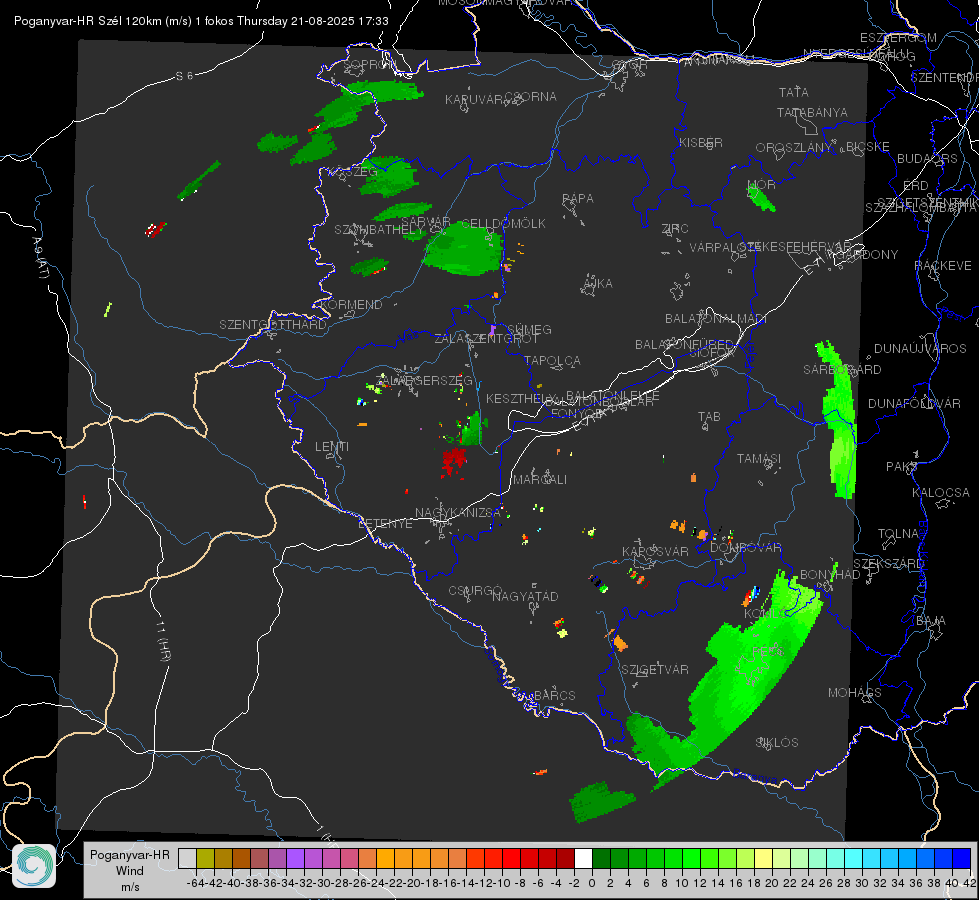Screen dimensions: 979x900
Task: Click the ZIRC town label
Action: click(675, 229)
